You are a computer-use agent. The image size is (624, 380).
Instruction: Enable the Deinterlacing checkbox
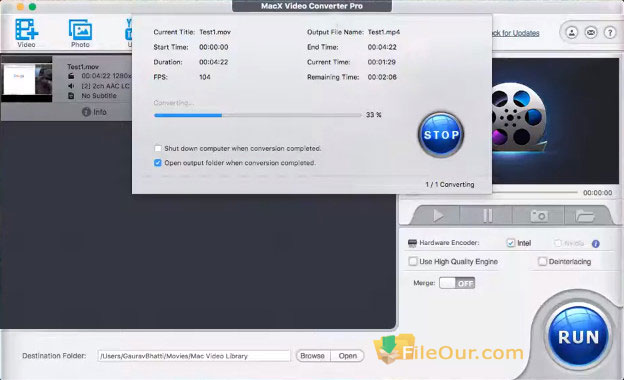[542, 261]
